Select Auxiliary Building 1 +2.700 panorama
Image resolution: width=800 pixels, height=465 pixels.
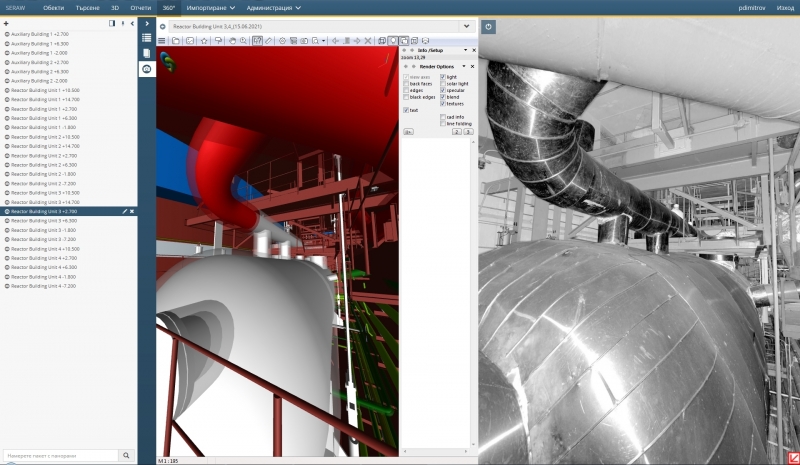pos(40,34)
